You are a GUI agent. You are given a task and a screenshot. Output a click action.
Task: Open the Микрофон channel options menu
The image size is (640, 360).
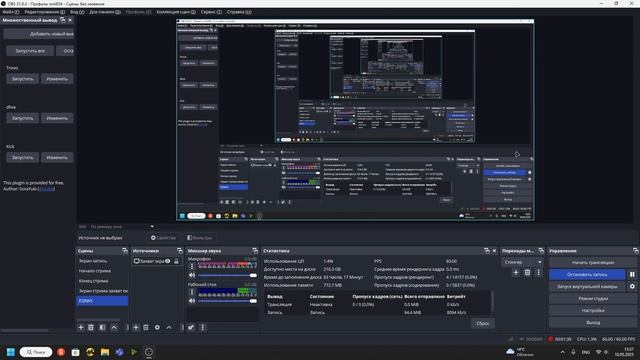192,267
